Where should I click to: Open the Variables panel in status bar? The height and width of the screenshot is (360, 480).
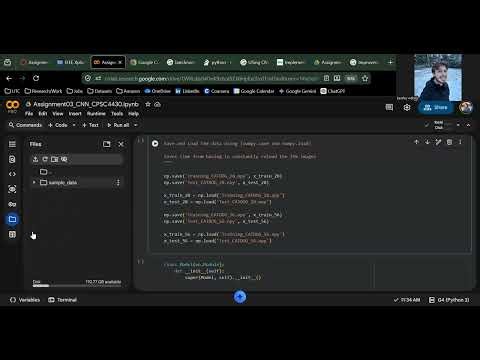[x=25, y=300]
